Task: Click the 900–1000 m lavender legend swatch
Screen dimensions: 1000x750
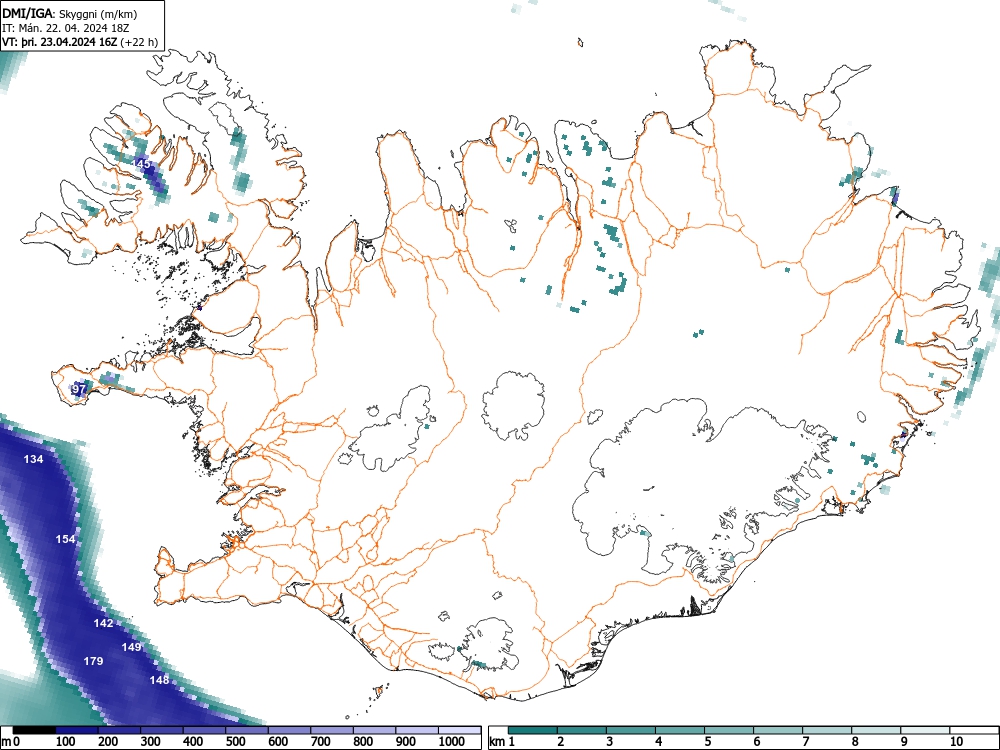Action: click(x=417, y=730)
